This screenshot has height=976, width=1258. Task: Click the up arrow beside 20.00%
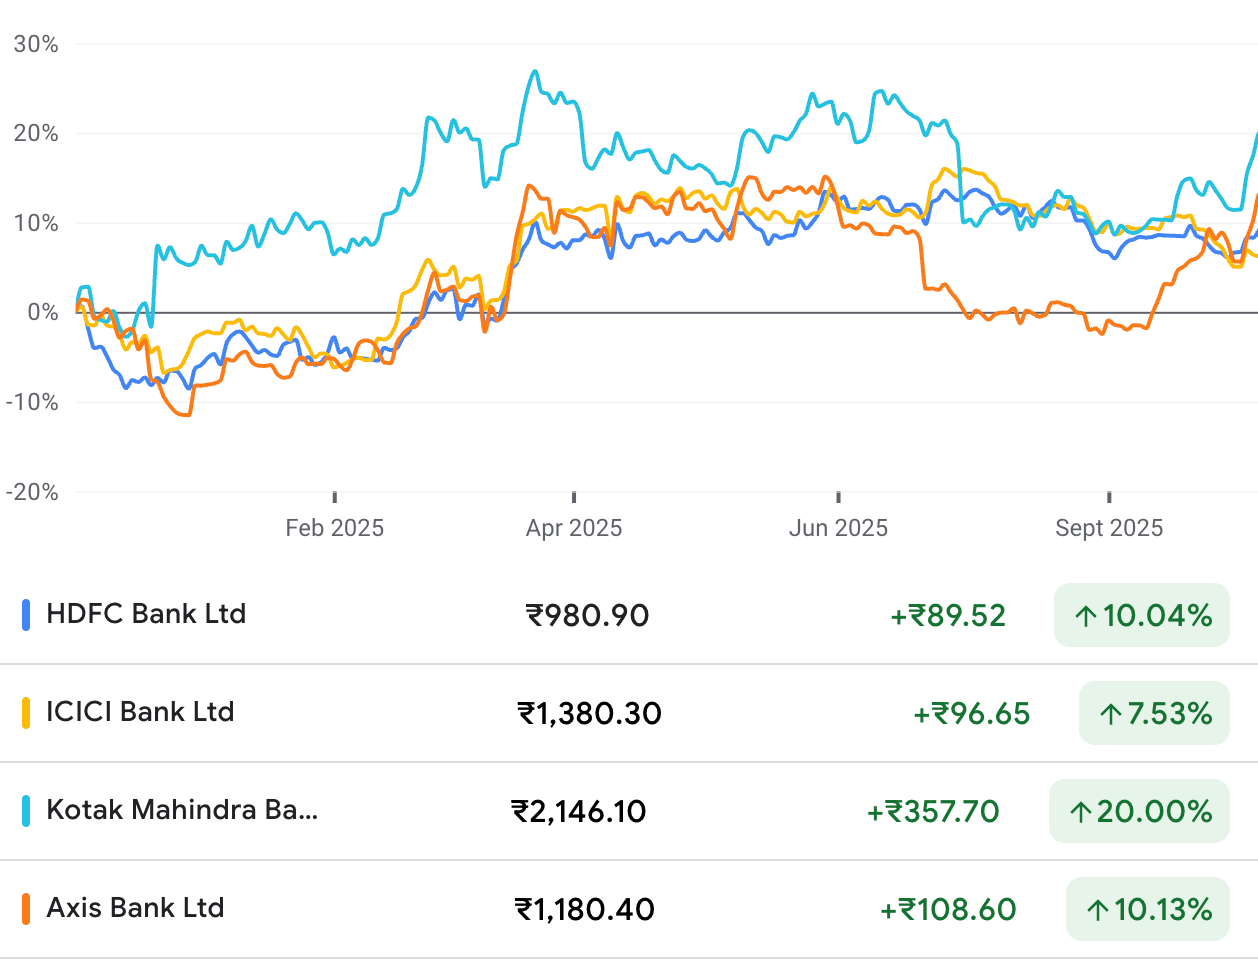(1080, 812)
